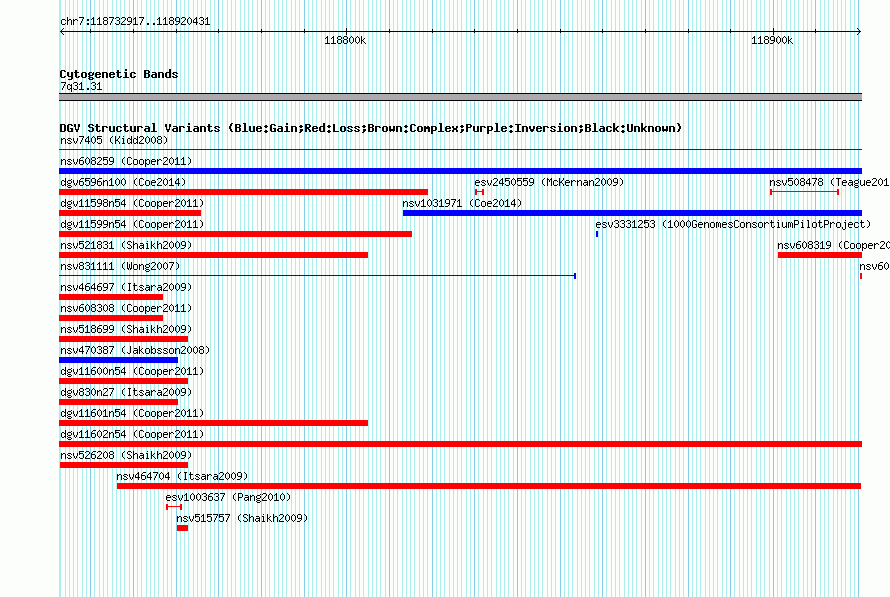This screenshot has height=597, width=890.
Task: Click nsv521831 (Shaikh2009) label
Action: coord(126,245)
